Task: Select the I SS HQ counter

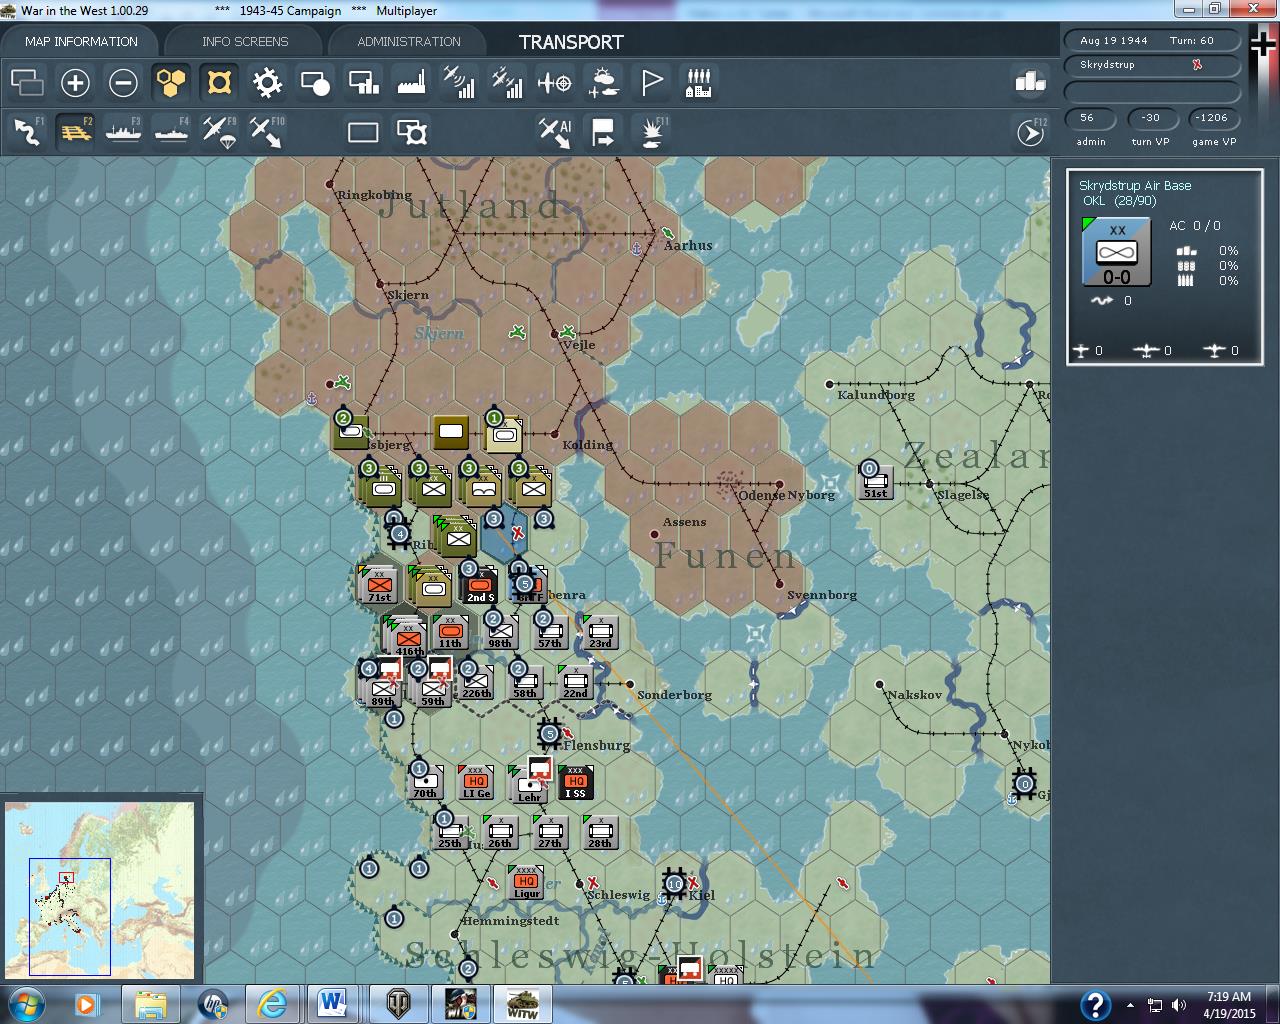Action: click(x=575, y=782)
